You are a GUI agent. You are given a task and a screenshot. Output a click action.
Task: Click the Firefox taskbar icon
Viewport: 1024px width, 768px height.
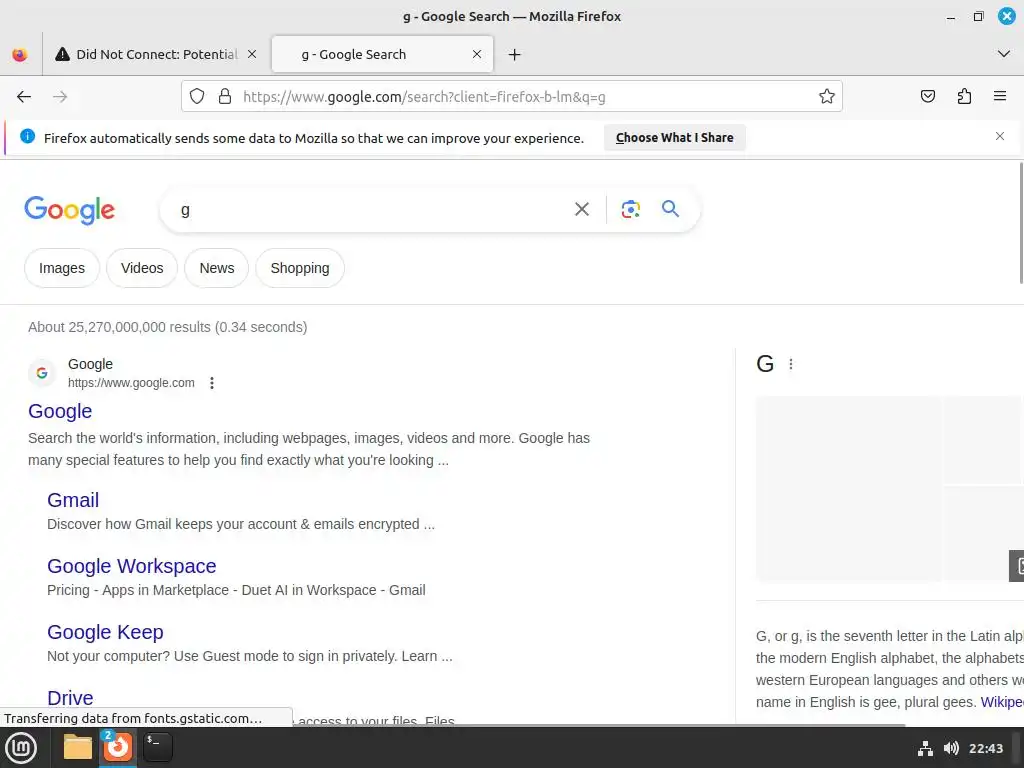click(x=118, y=748)
